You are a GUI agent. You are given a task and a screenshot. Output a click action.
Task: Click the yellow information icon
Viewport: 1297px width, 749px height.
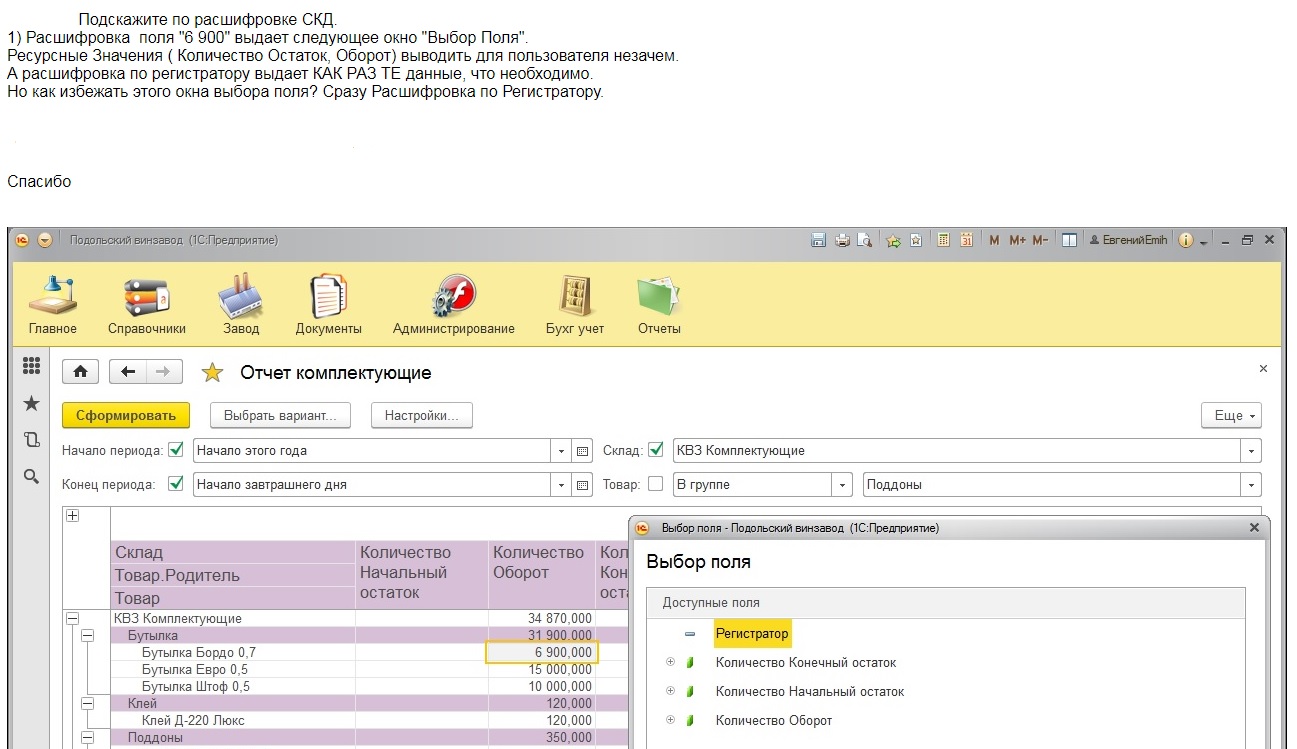(1186, 241)
